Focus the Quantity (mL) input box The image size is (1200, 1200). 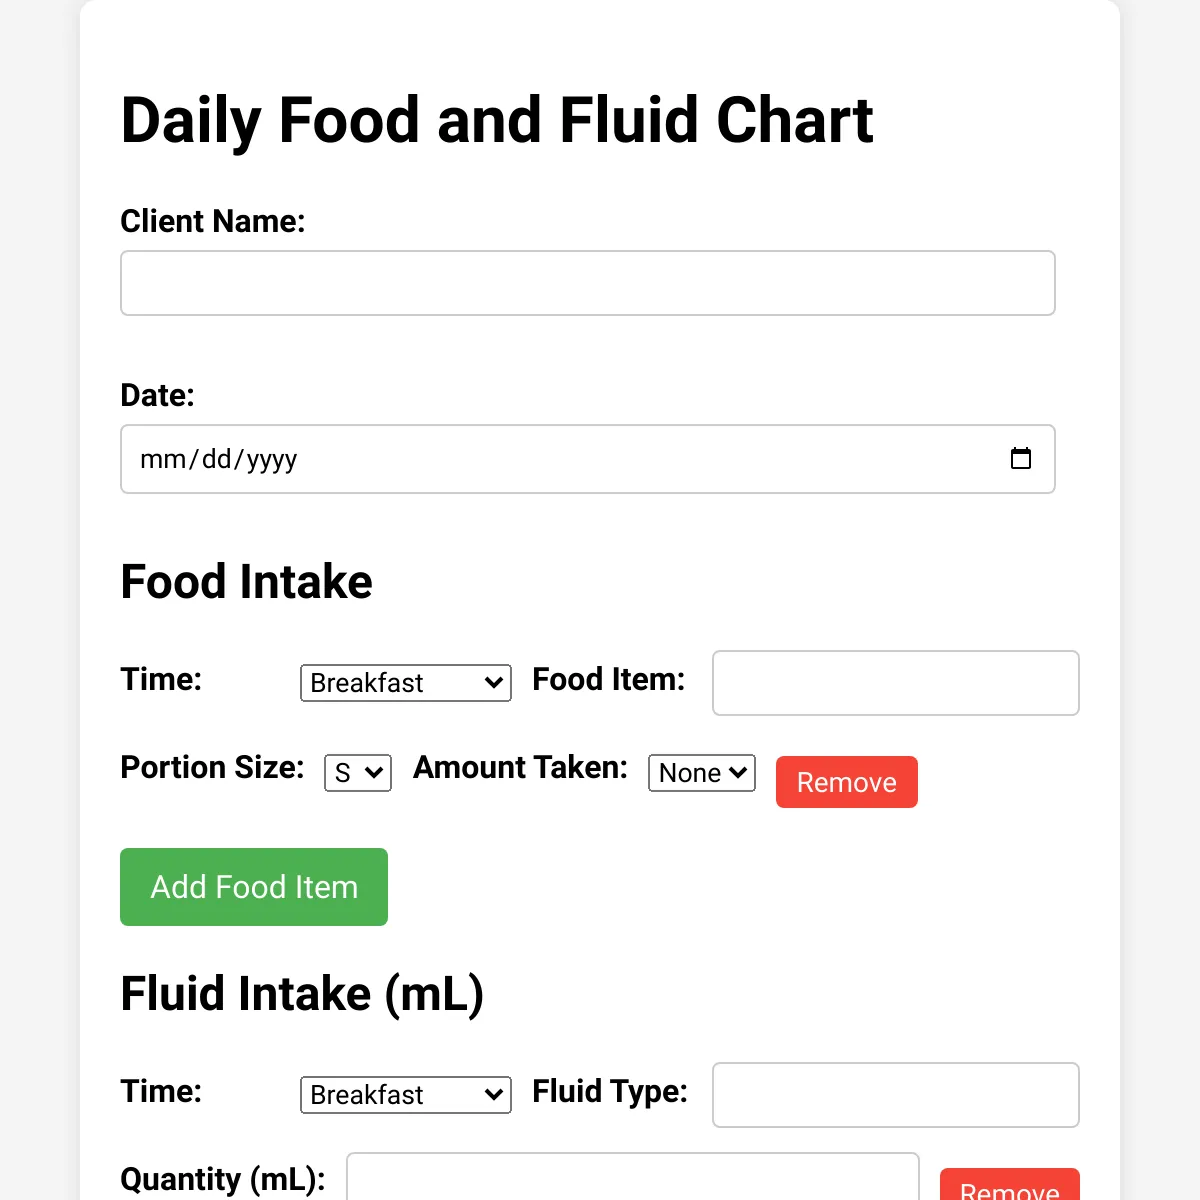click(633, 1177)
